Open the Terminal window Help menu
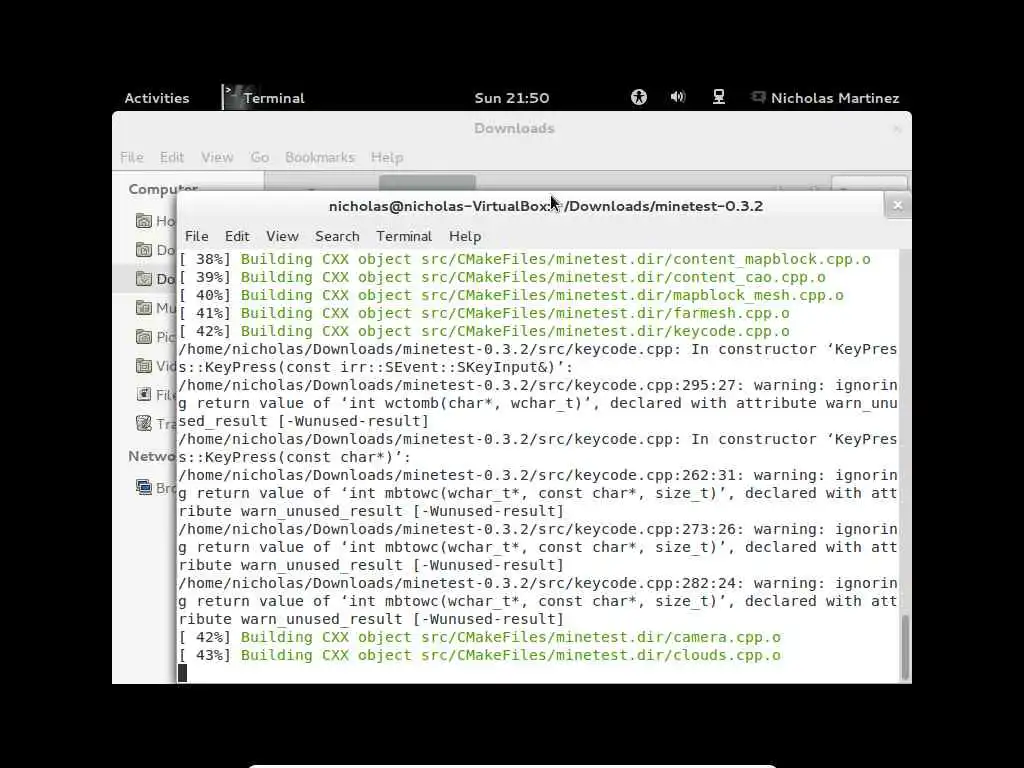 click(465, 236)
